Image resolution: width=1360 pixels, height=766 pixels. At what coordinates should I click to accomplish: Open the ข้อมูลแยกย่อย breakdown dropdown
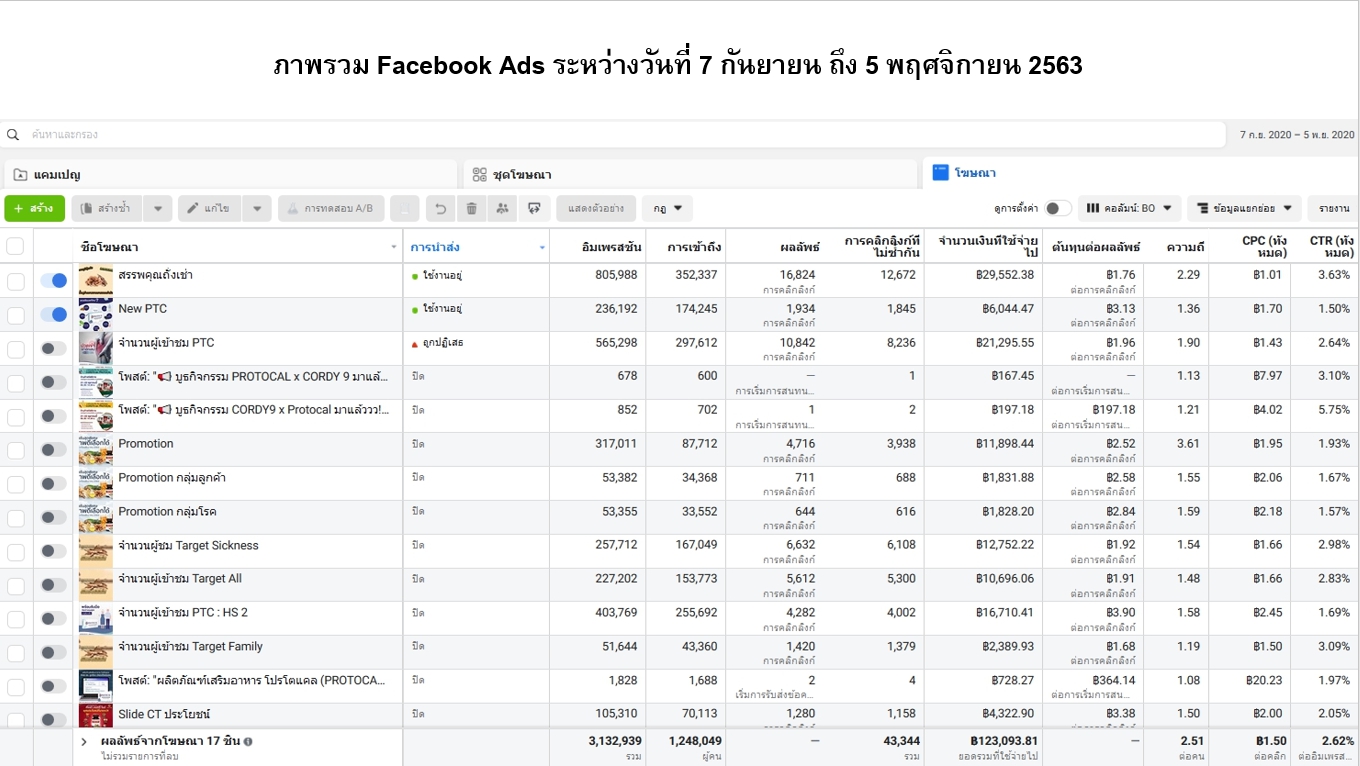[x=1243, y=208]
